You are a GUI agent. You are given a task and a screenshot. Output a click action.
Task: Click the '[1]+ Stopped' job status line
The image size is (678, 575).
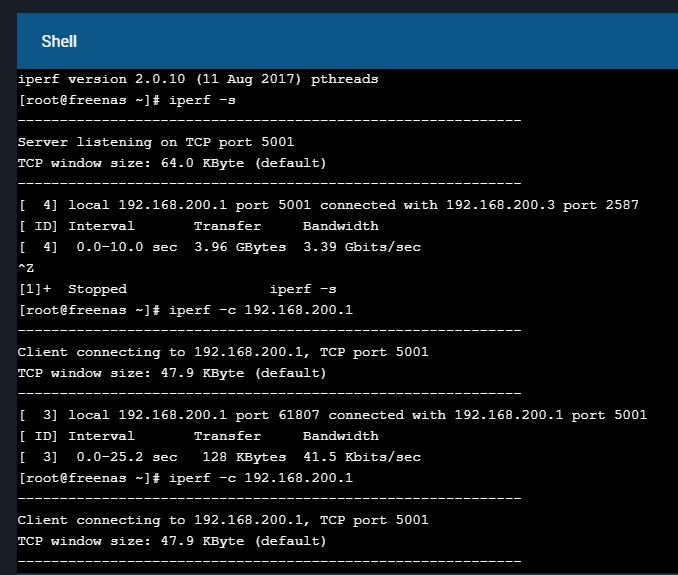point(177,289)
